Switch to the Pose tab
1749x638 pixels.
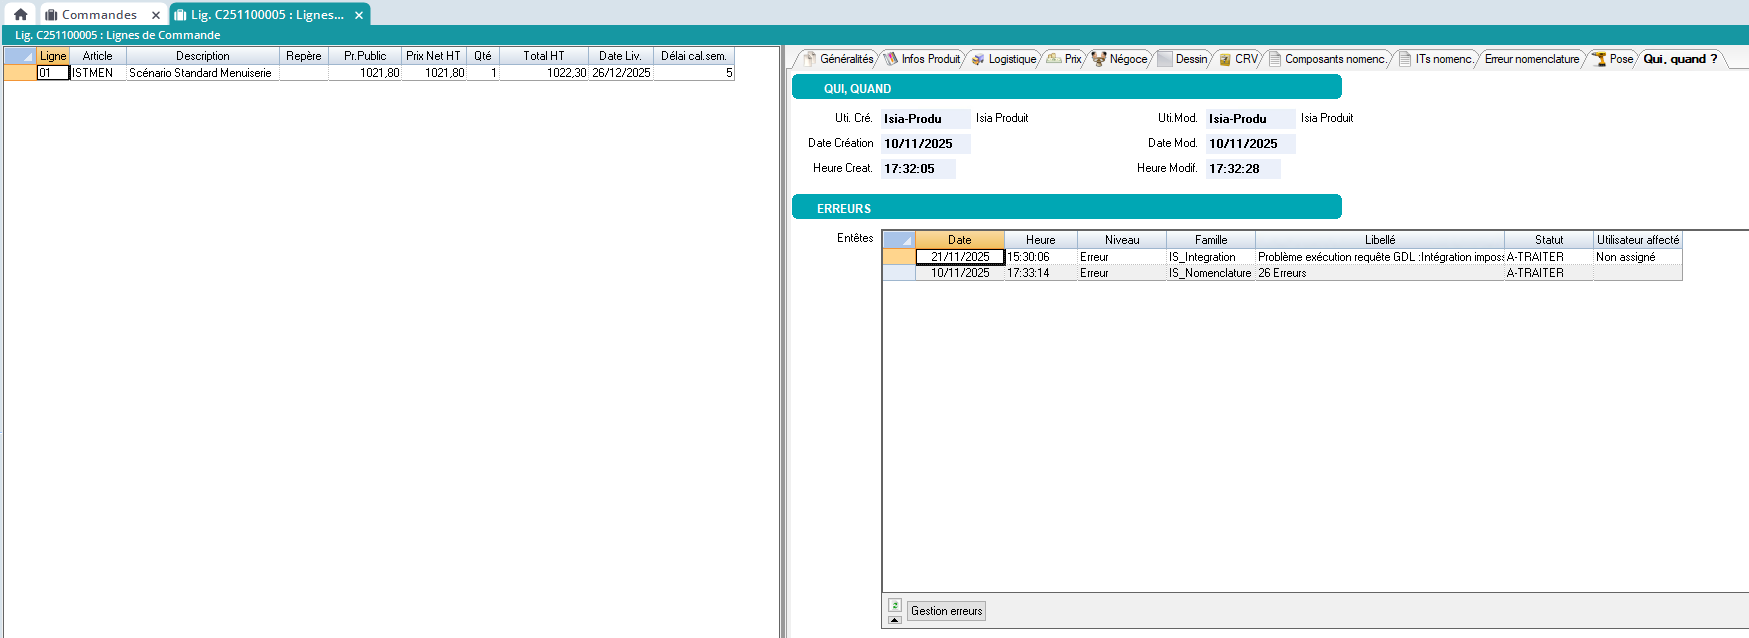tap(1613, 59)
